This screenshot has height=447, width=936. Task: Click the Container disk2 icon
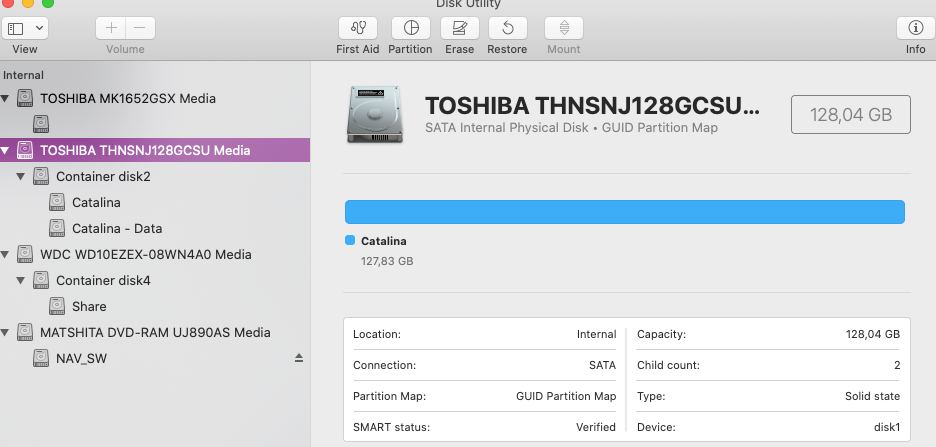coord(41,176)
